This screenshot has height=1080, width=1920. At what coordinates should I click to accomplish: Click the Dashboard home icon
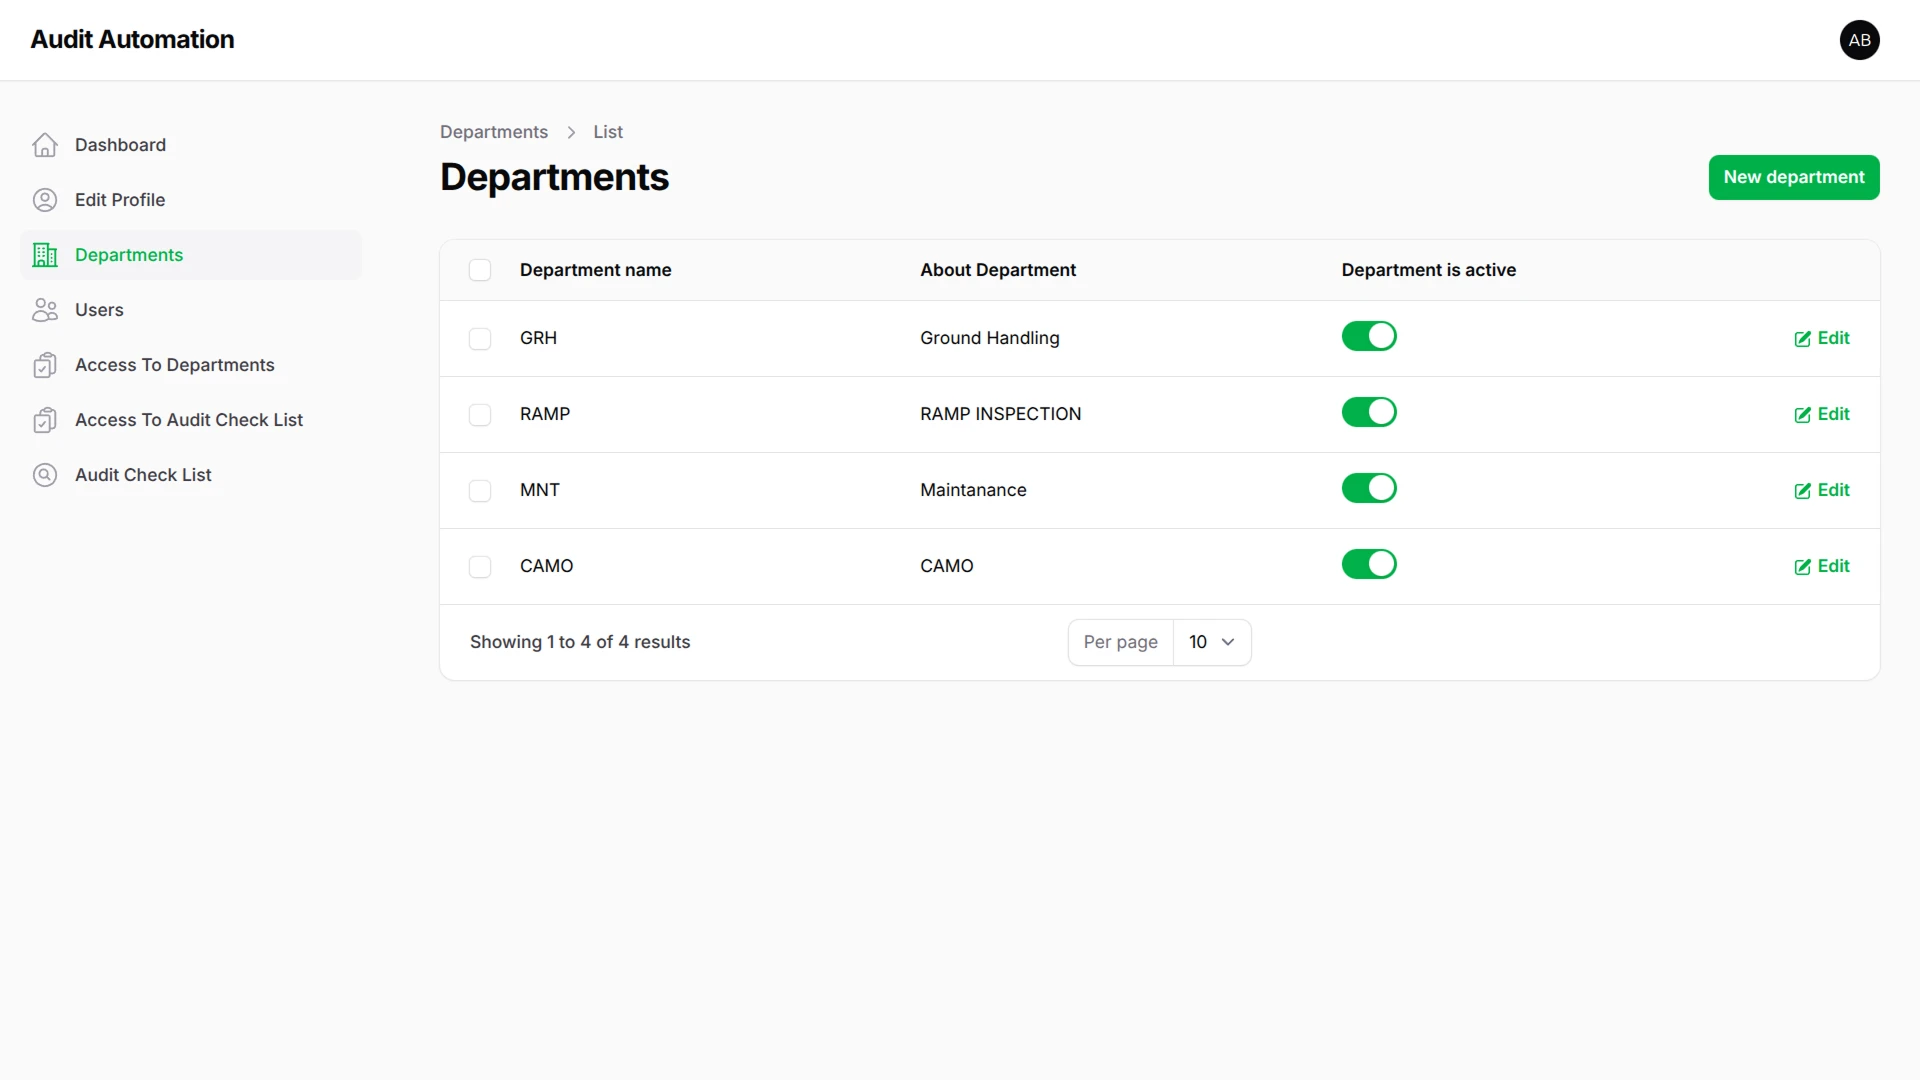pyautogui.click(x=45, y=145)
